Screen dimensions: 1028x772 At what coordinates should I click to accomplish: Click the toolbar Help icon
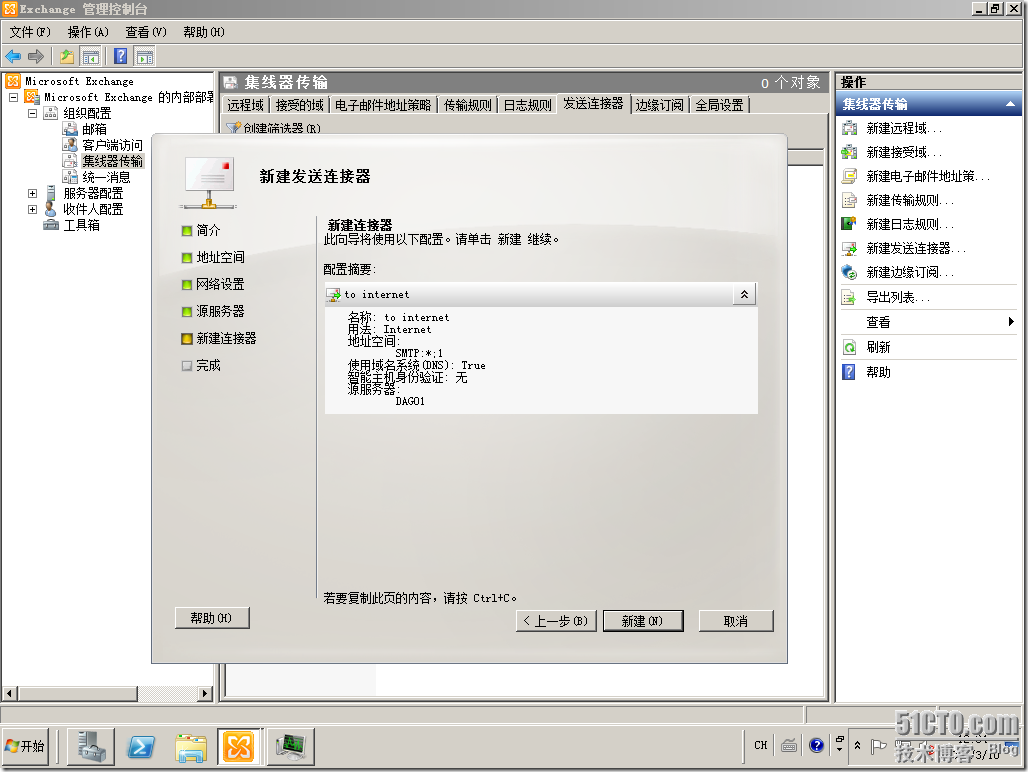point(120,55)
